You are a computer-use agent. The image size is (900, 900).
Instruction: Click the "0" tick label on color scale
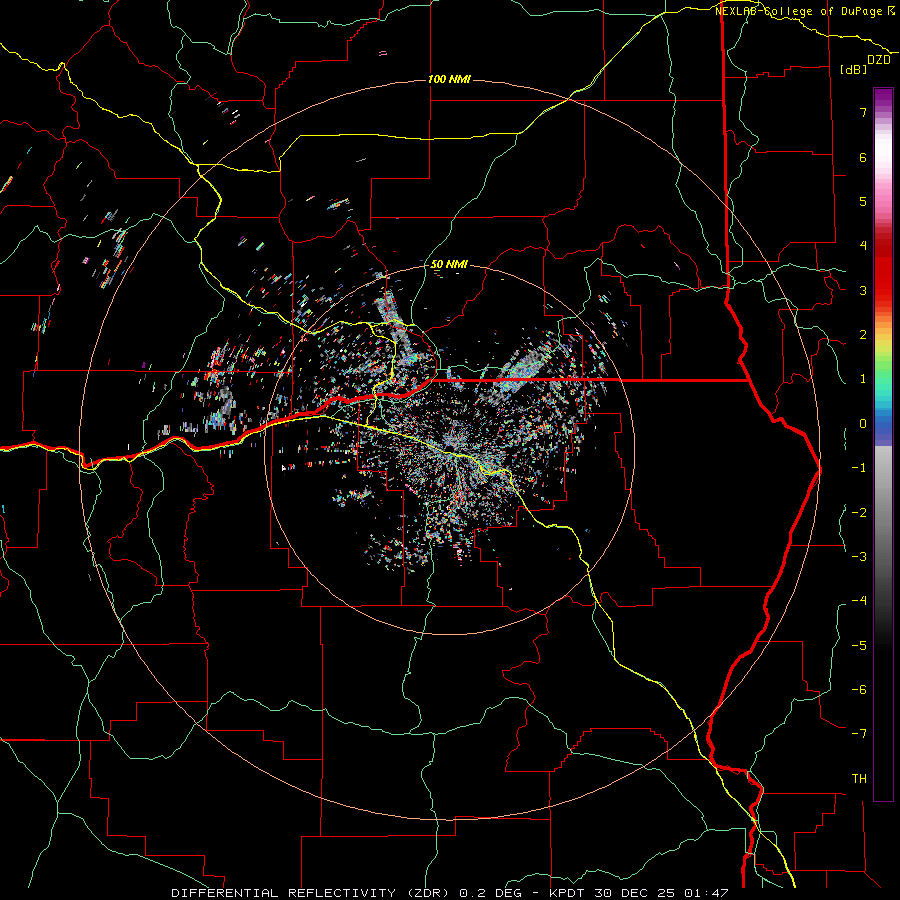862,424
